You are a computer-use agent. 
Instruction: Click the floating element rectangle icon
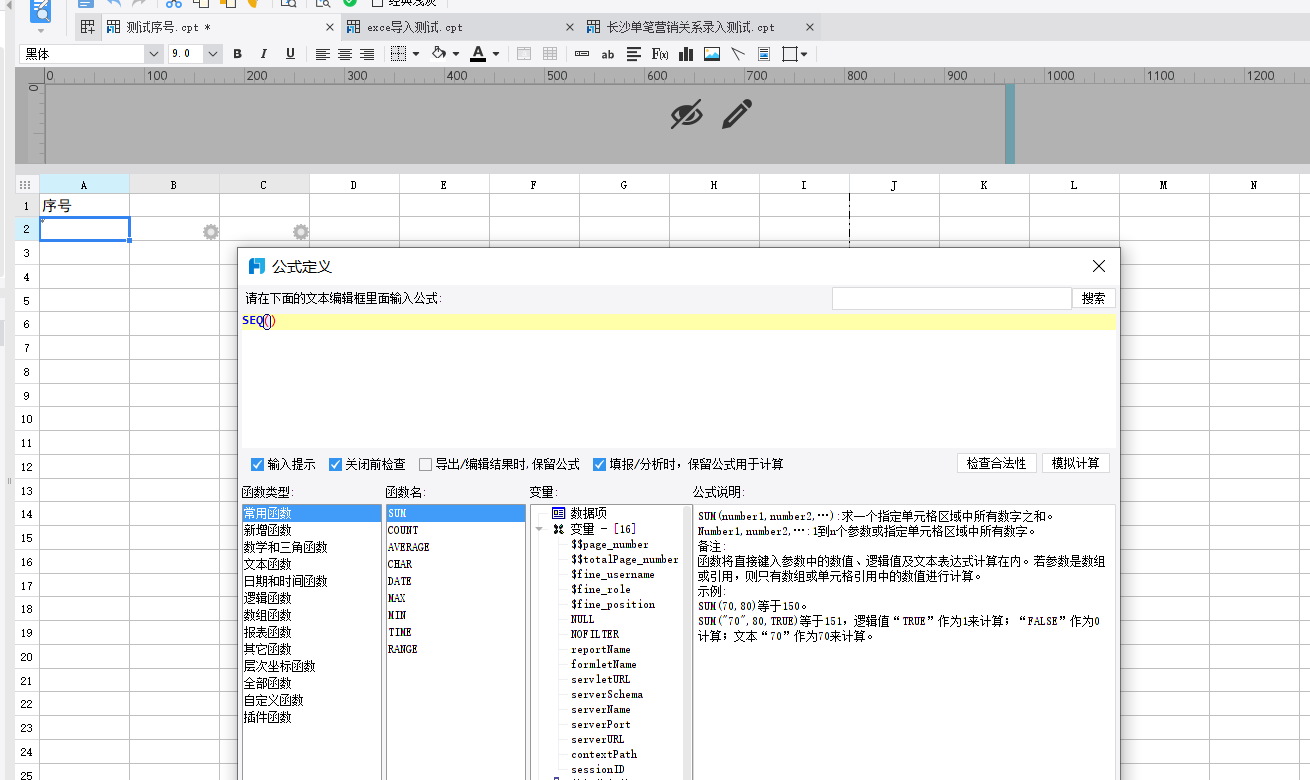click(790, 54)
